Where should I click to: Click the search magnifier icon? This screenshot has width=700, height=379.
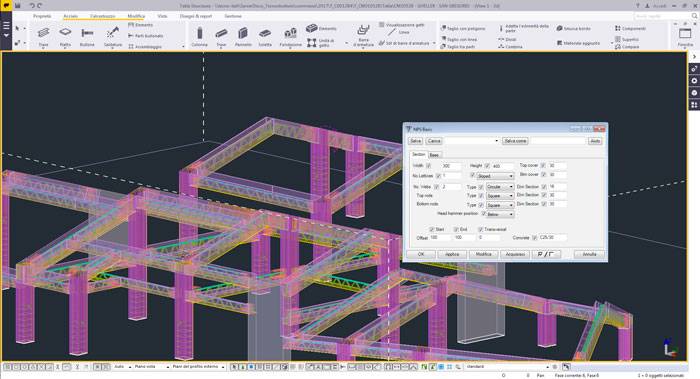(x=694, y=16)
